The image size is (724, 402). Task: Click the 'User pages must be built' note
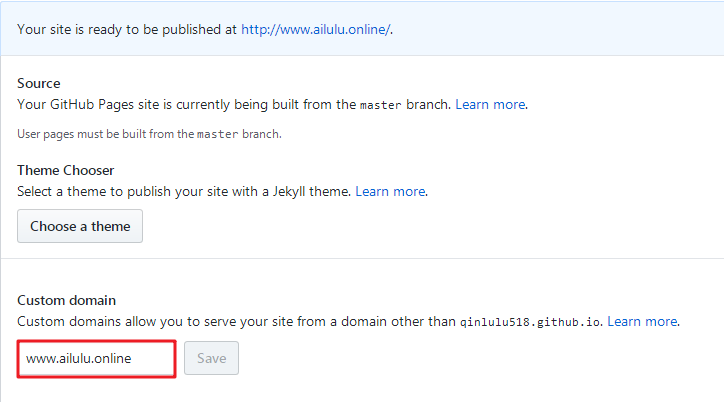click(149, 134)
